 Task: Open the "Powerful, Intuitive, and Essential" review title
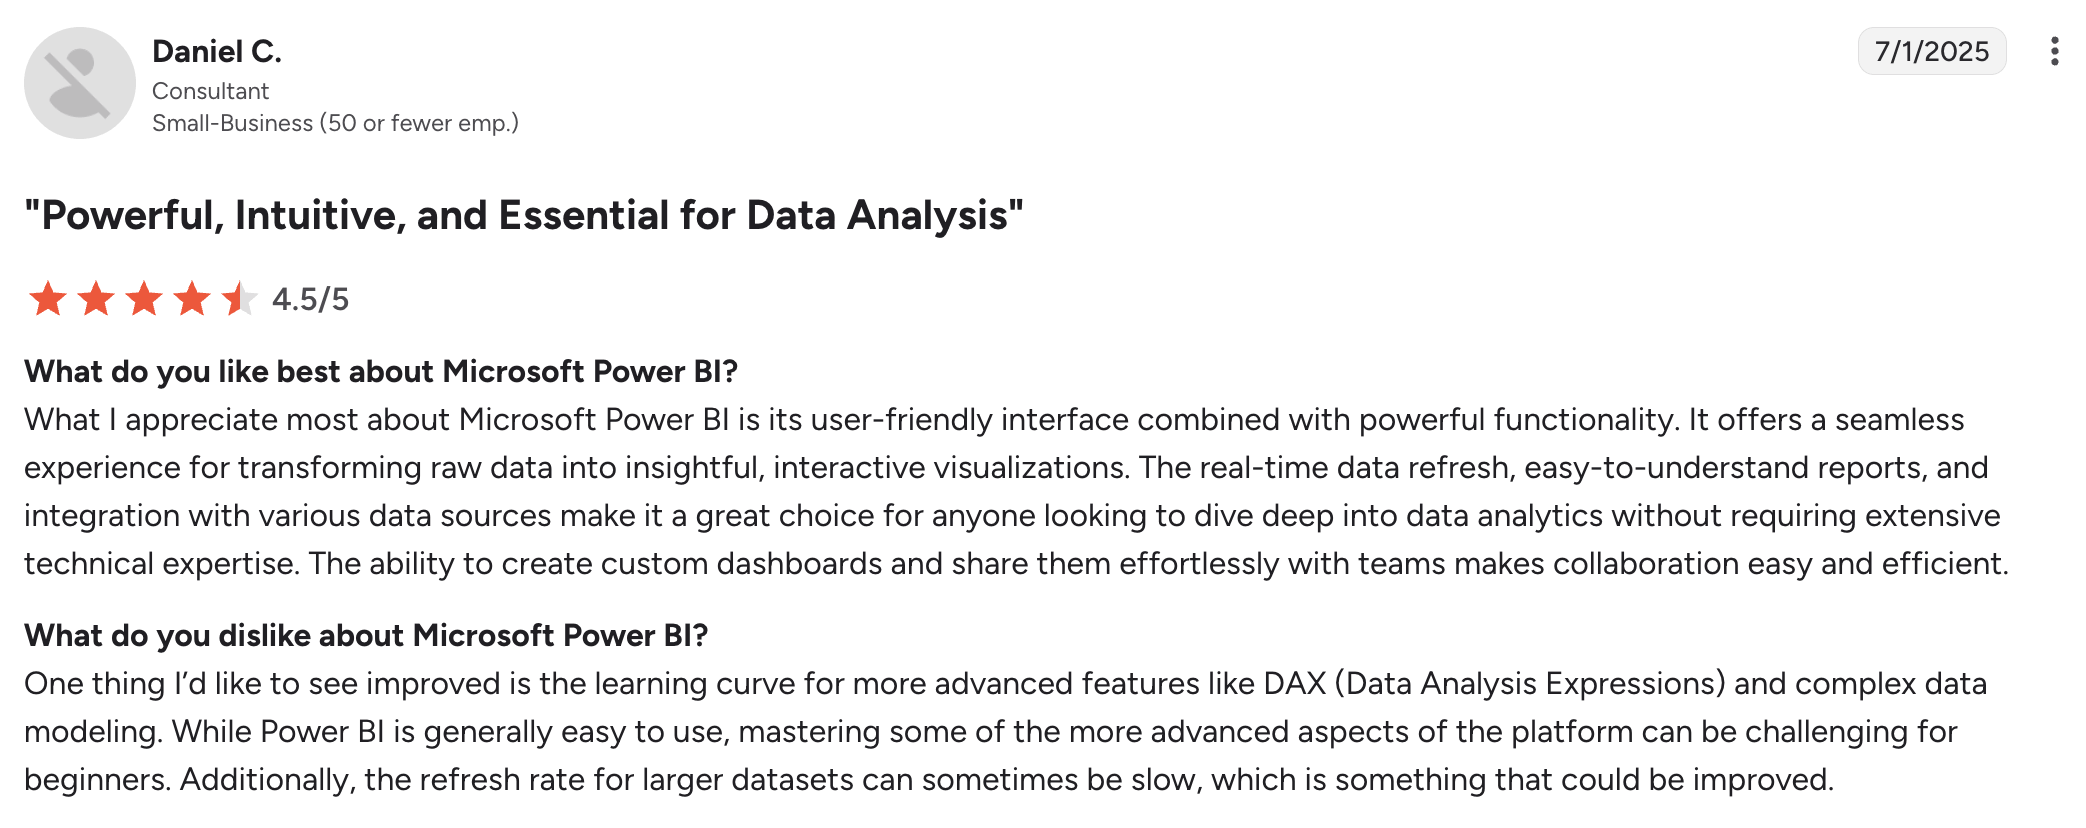tap(524, 216)
